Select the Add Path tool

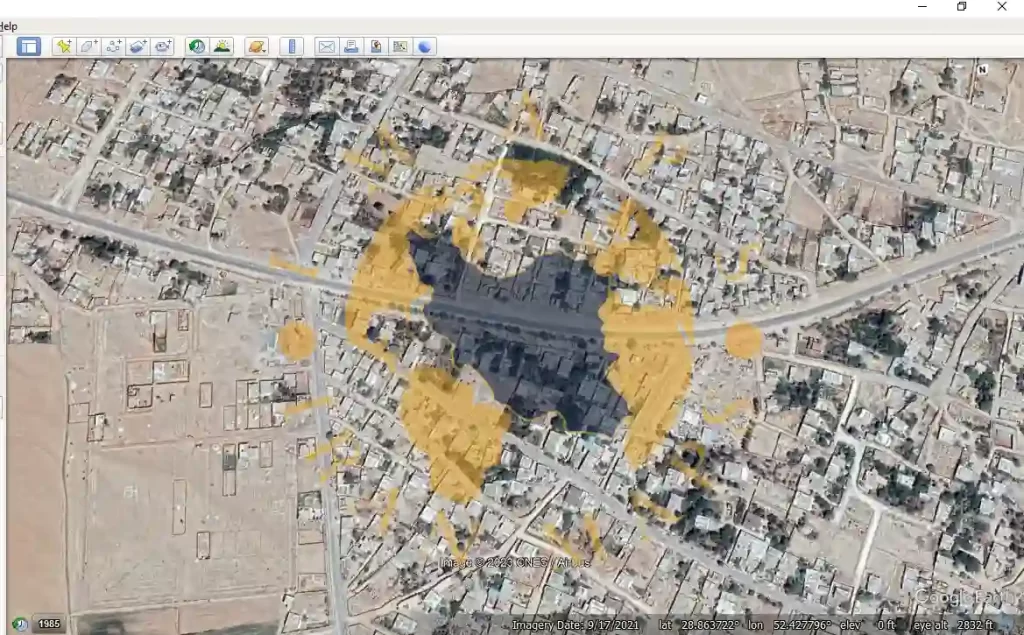(114, 46)
